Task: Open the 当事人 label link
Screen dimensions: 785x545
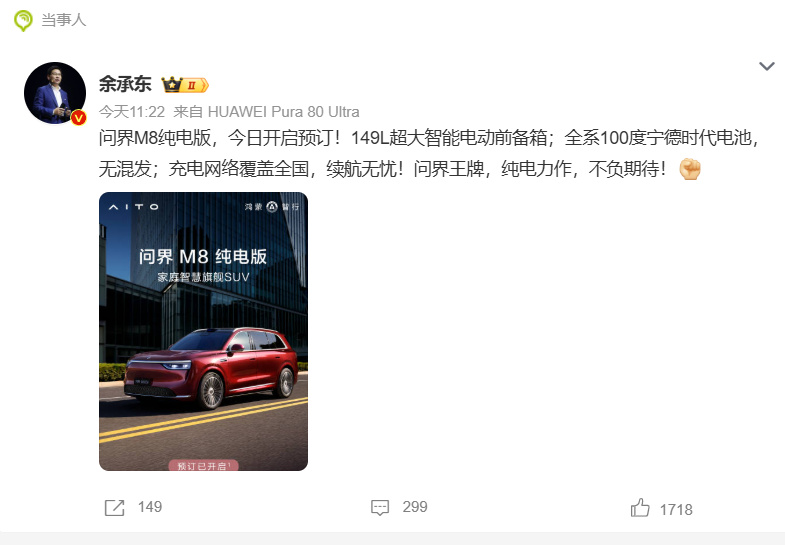Action: 64,20
